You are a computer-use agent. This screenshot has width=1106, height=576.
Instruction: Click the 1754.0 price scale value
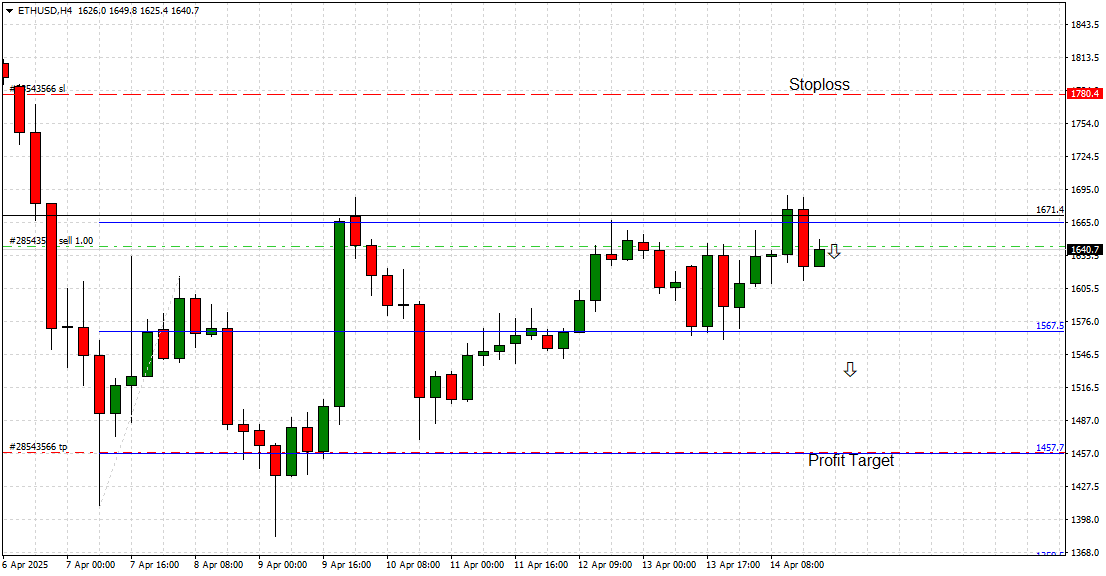[x=1085, y=124]
